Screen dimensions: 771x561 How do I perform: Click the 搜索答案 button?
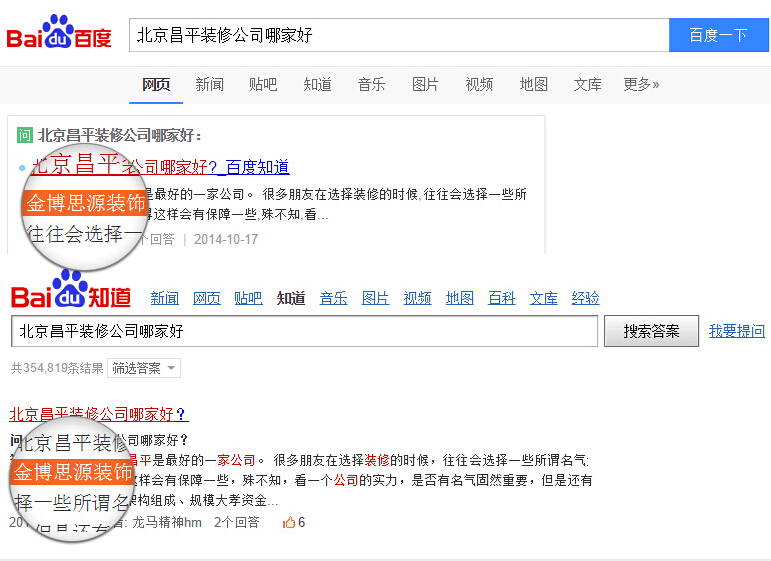point(652,331)
